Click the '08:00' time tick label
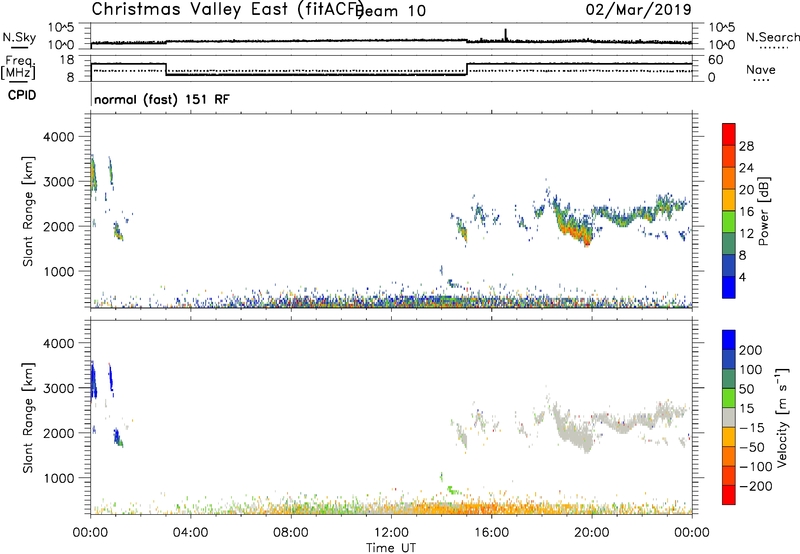800x554 pixels. 291,533
